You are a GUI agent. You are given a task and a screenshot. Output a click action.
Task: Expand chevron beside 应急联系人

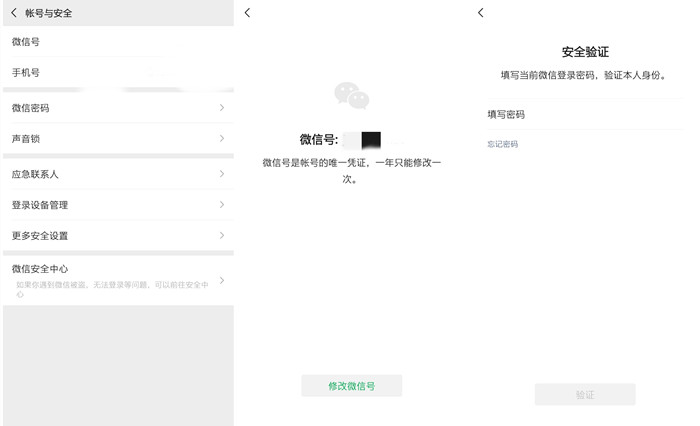(222, 174)
